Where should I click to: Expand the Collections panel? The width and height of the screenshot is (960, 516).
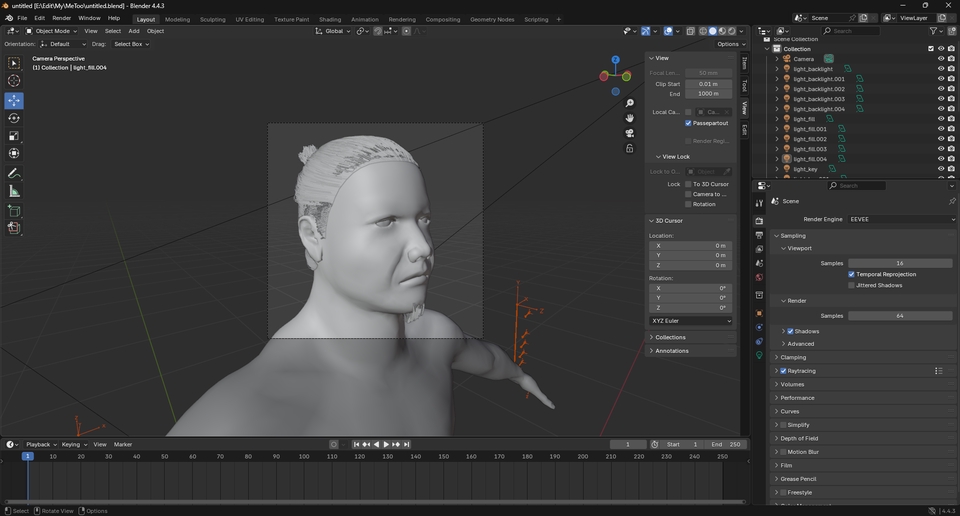670,337
